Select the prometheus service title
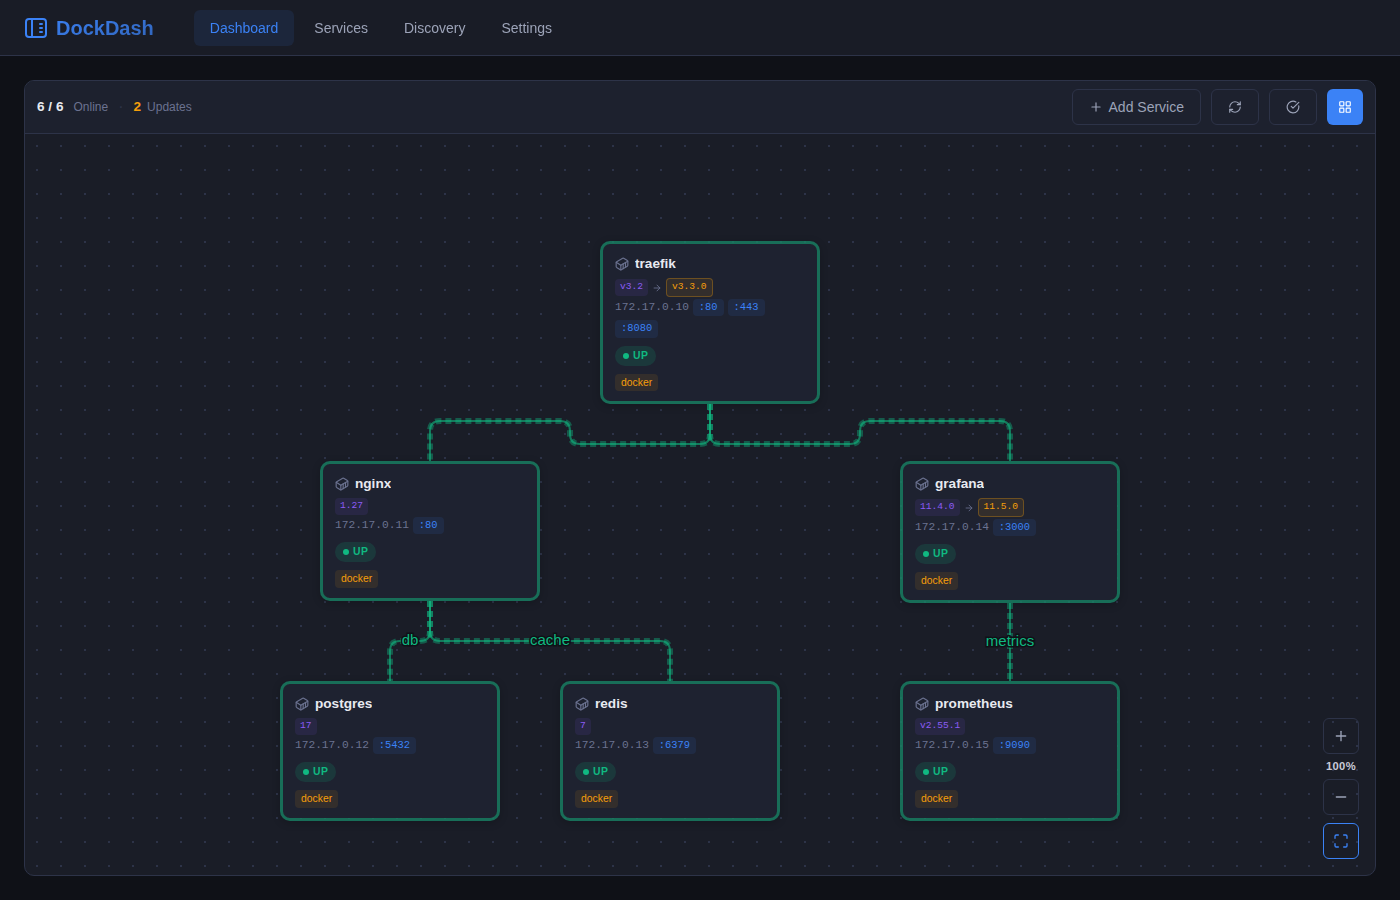Viewport: 1400px width, 900px height. 974,704
